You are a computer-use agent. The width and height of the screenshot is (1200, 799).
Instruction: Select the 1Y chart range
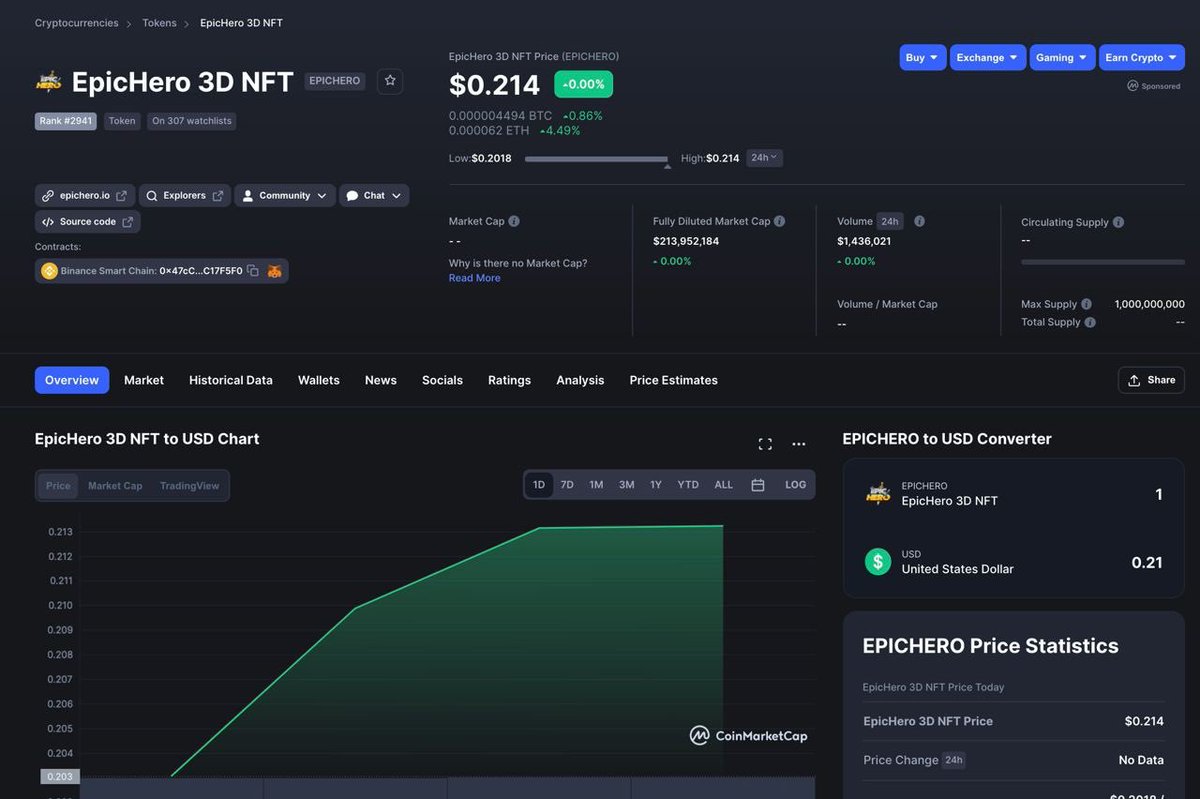click(656, 485)
